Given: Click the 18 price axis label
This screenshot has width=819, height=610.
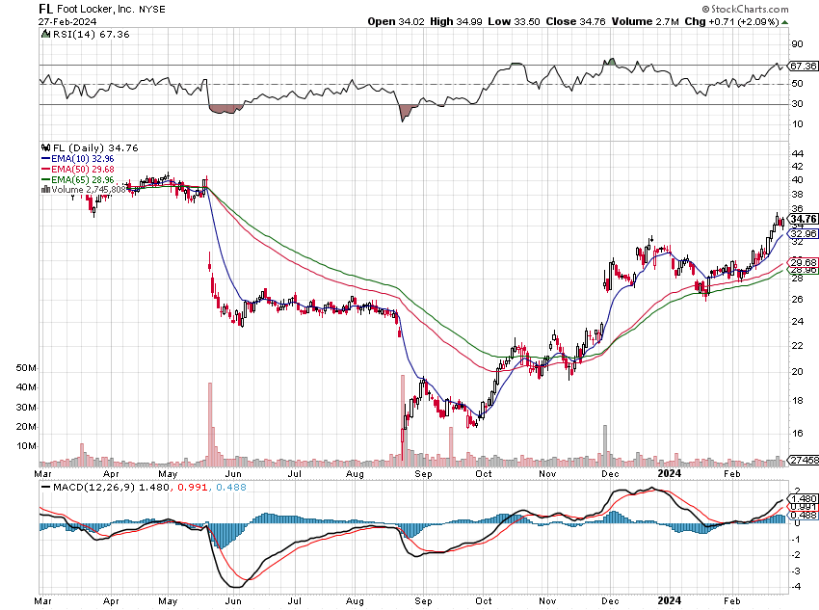Looking at the screenshot, I should tap(797, 401).
